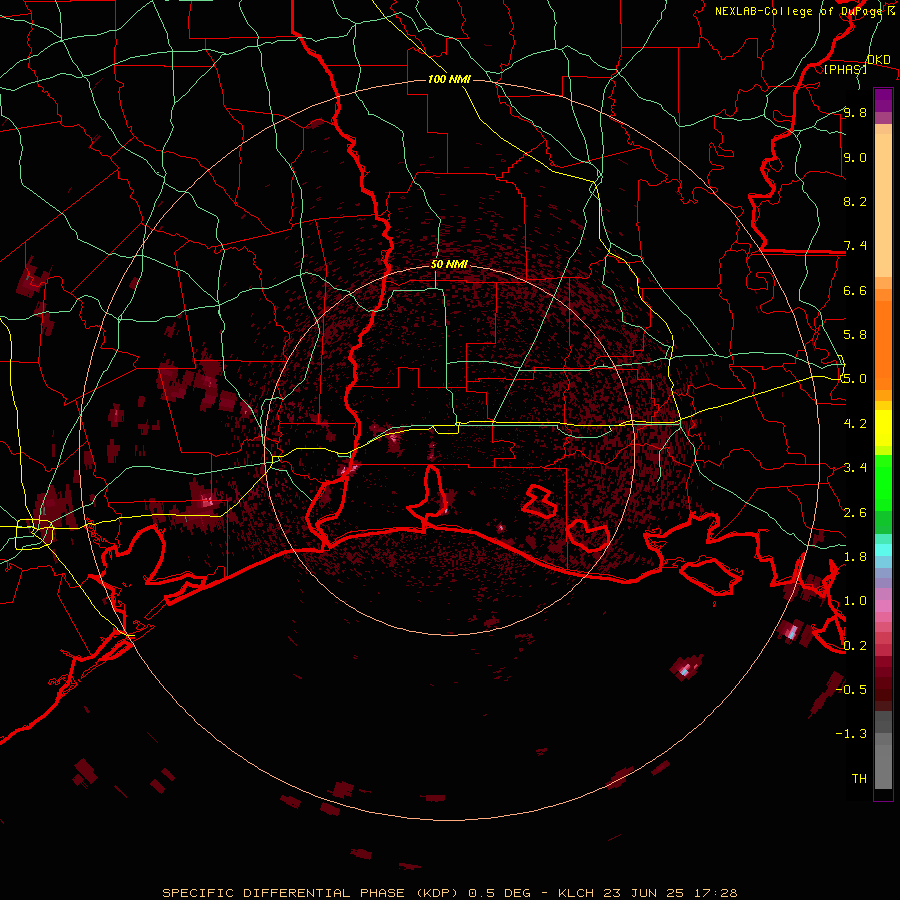Click the 0.2 value on the color scale
This screenshot has height=900, width=900.
[x=855, y=646]
